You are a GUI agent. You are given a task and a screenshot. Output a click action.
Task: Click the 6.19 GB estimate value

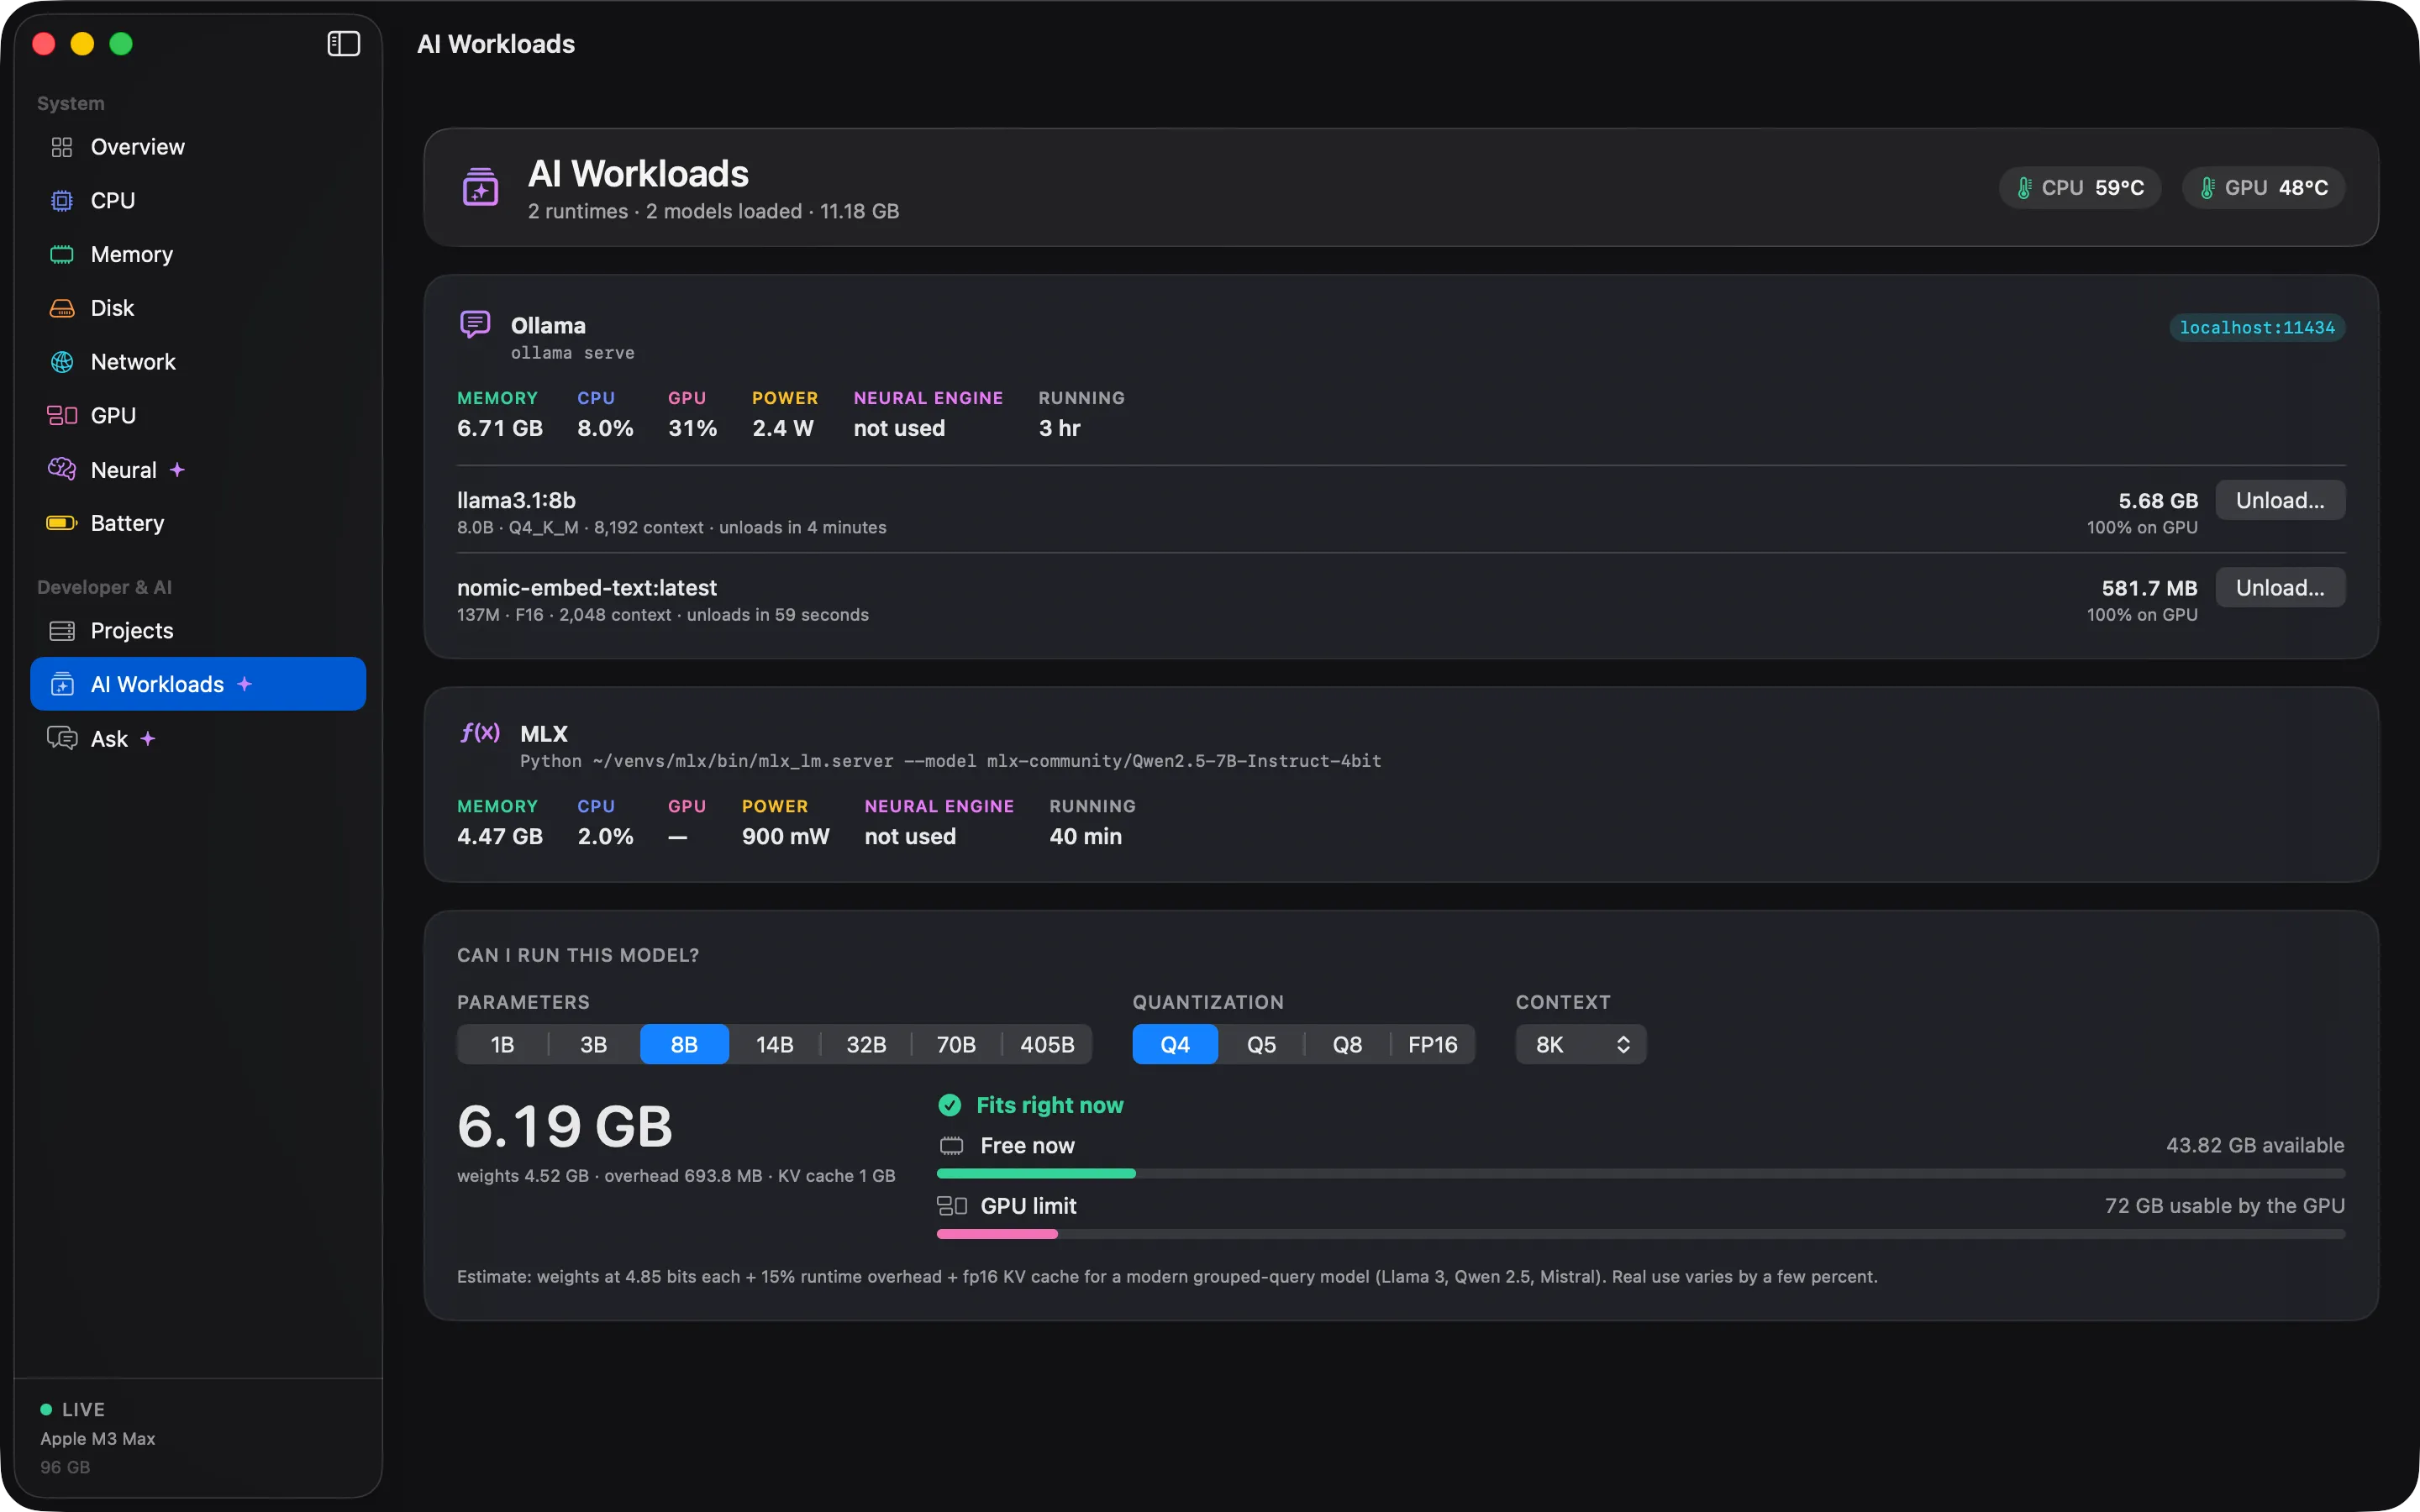(x=565, y=1126)
